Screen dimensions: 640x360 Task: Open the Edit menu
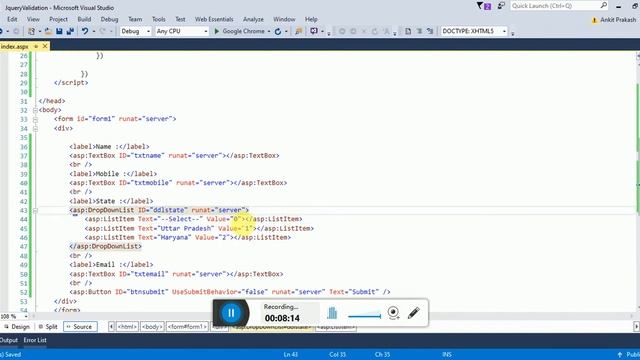[x=12, y=19]
